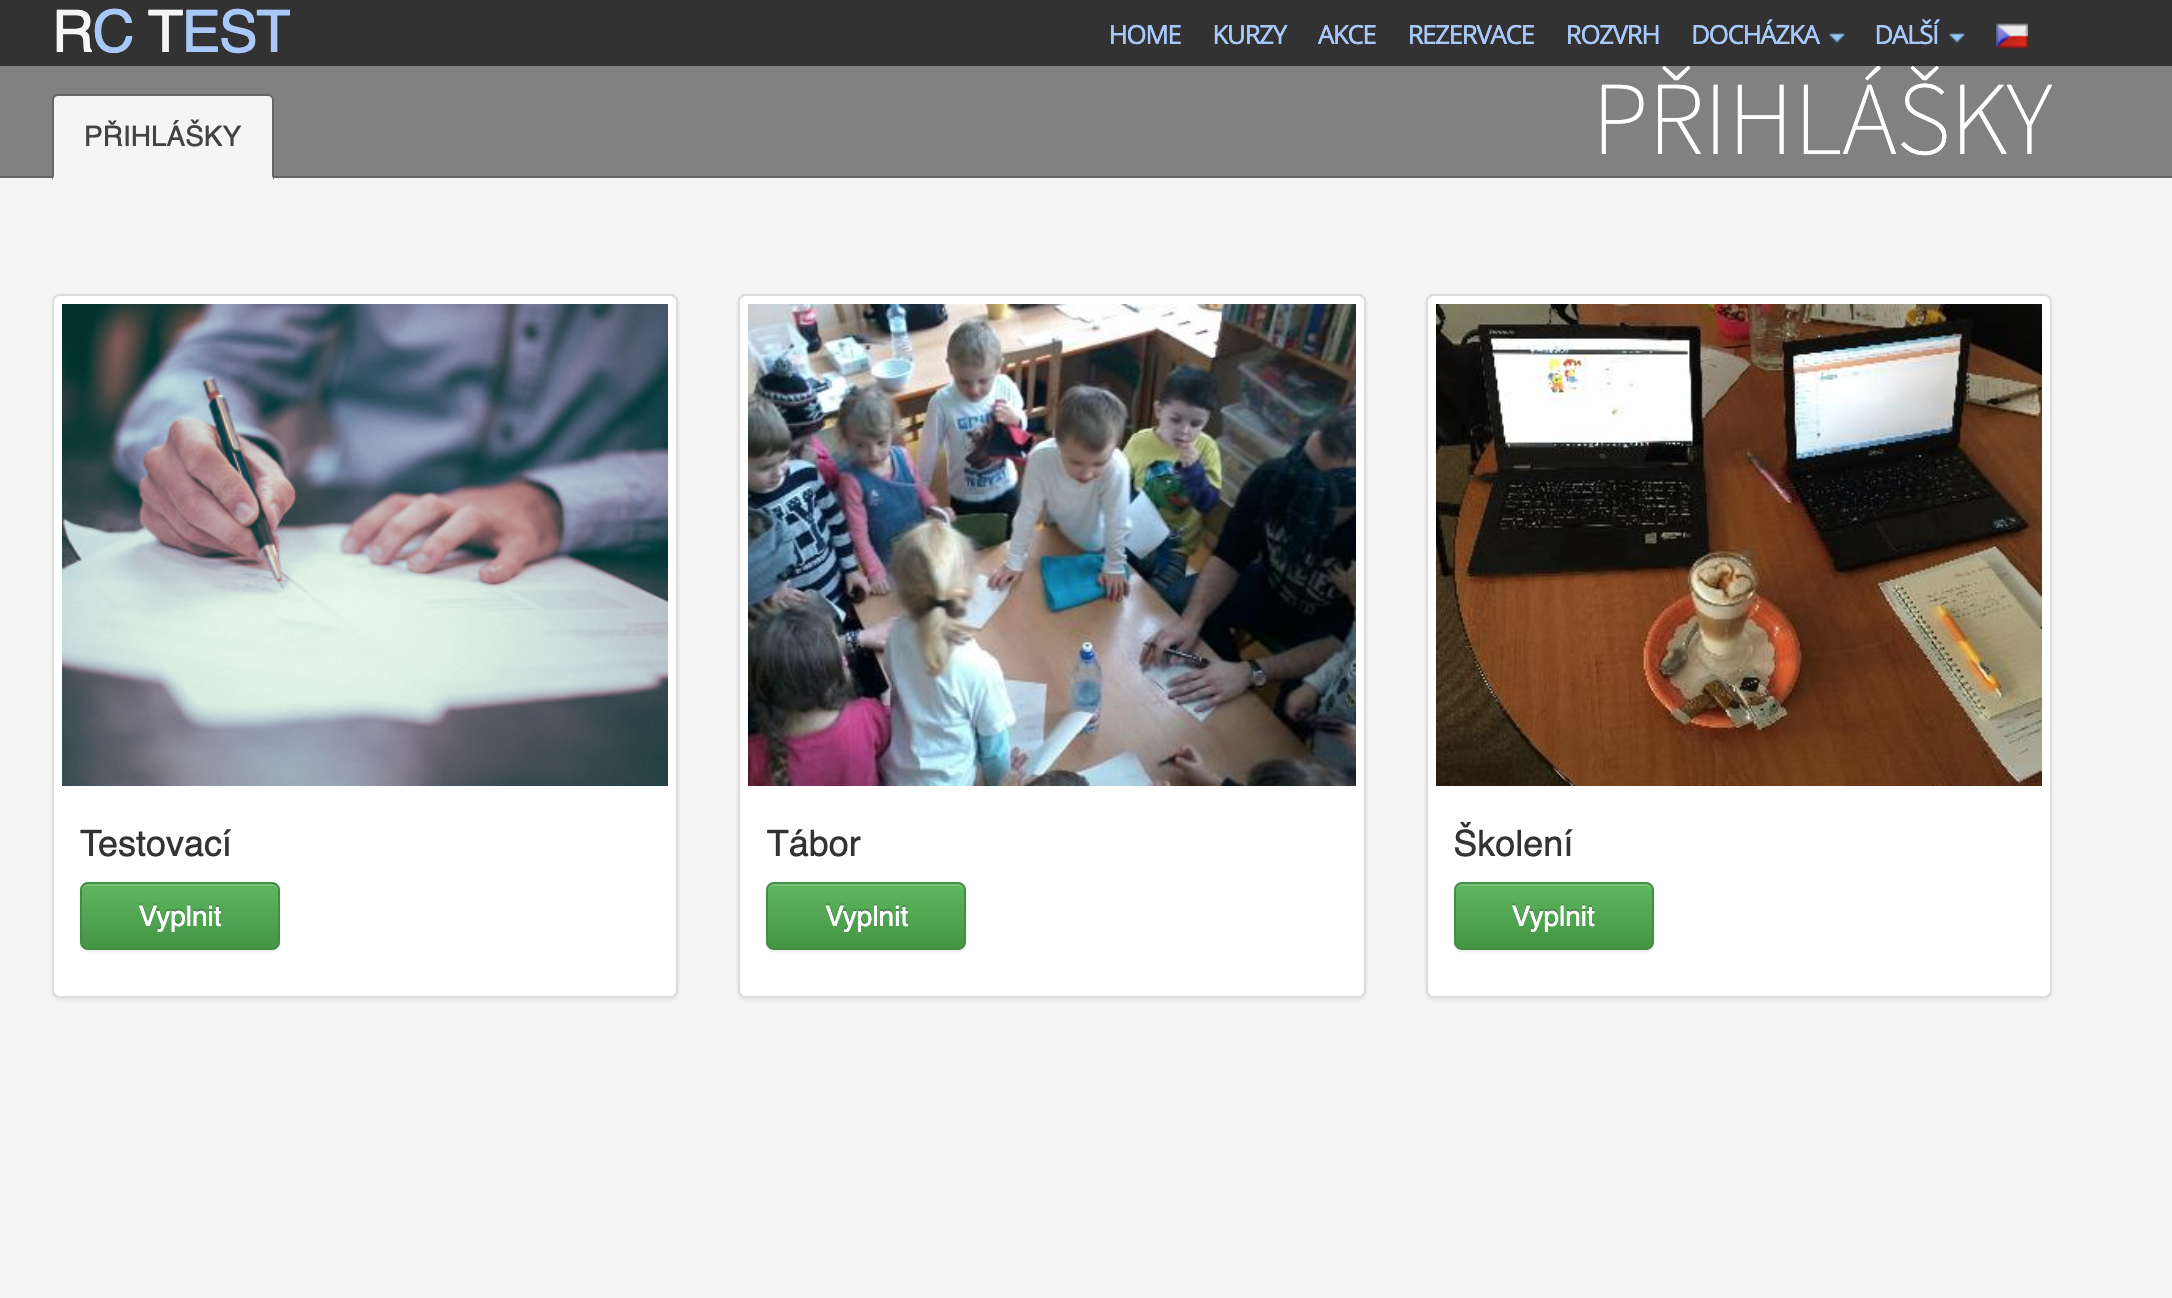
Task: Expand the DOCHÁZKA dropdown menu
Action: coord(1767,35)
